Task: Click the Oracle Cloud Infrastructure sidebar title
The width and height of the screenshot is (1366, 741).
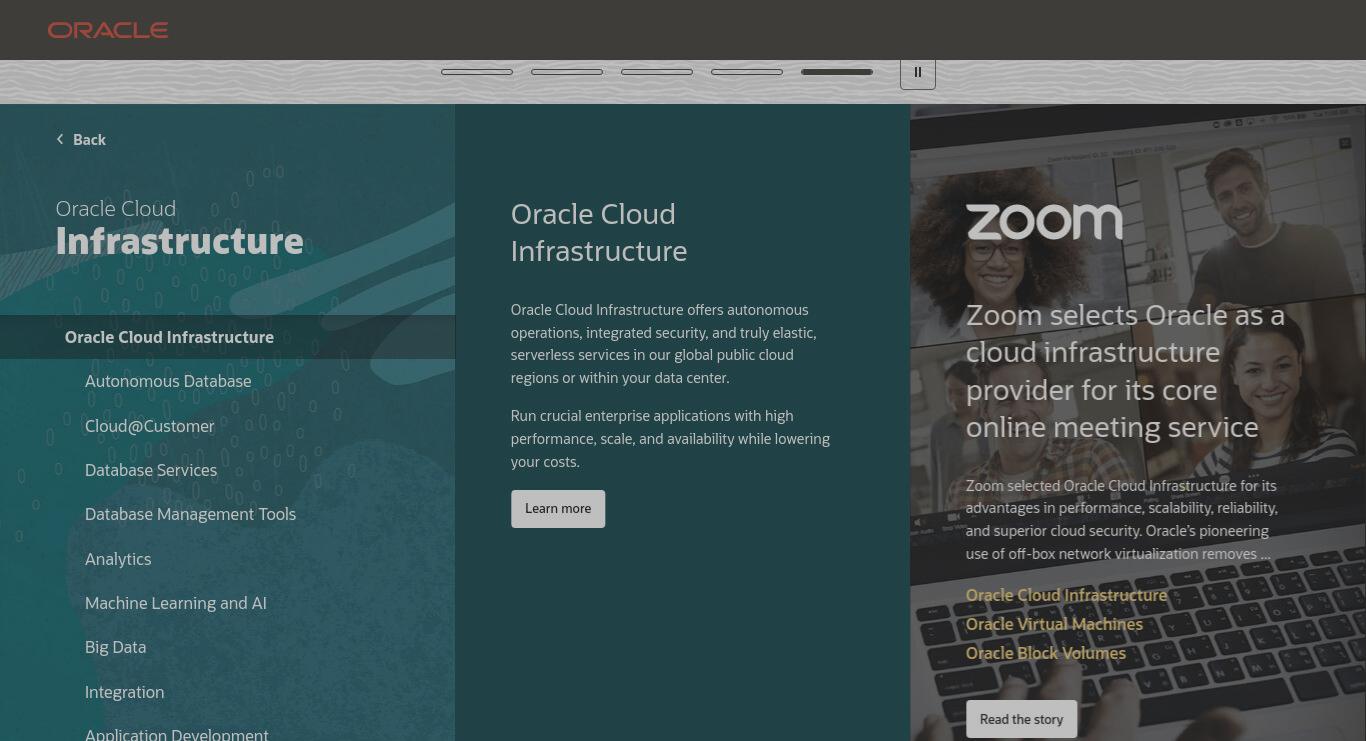Action: [x=179, y=228]
